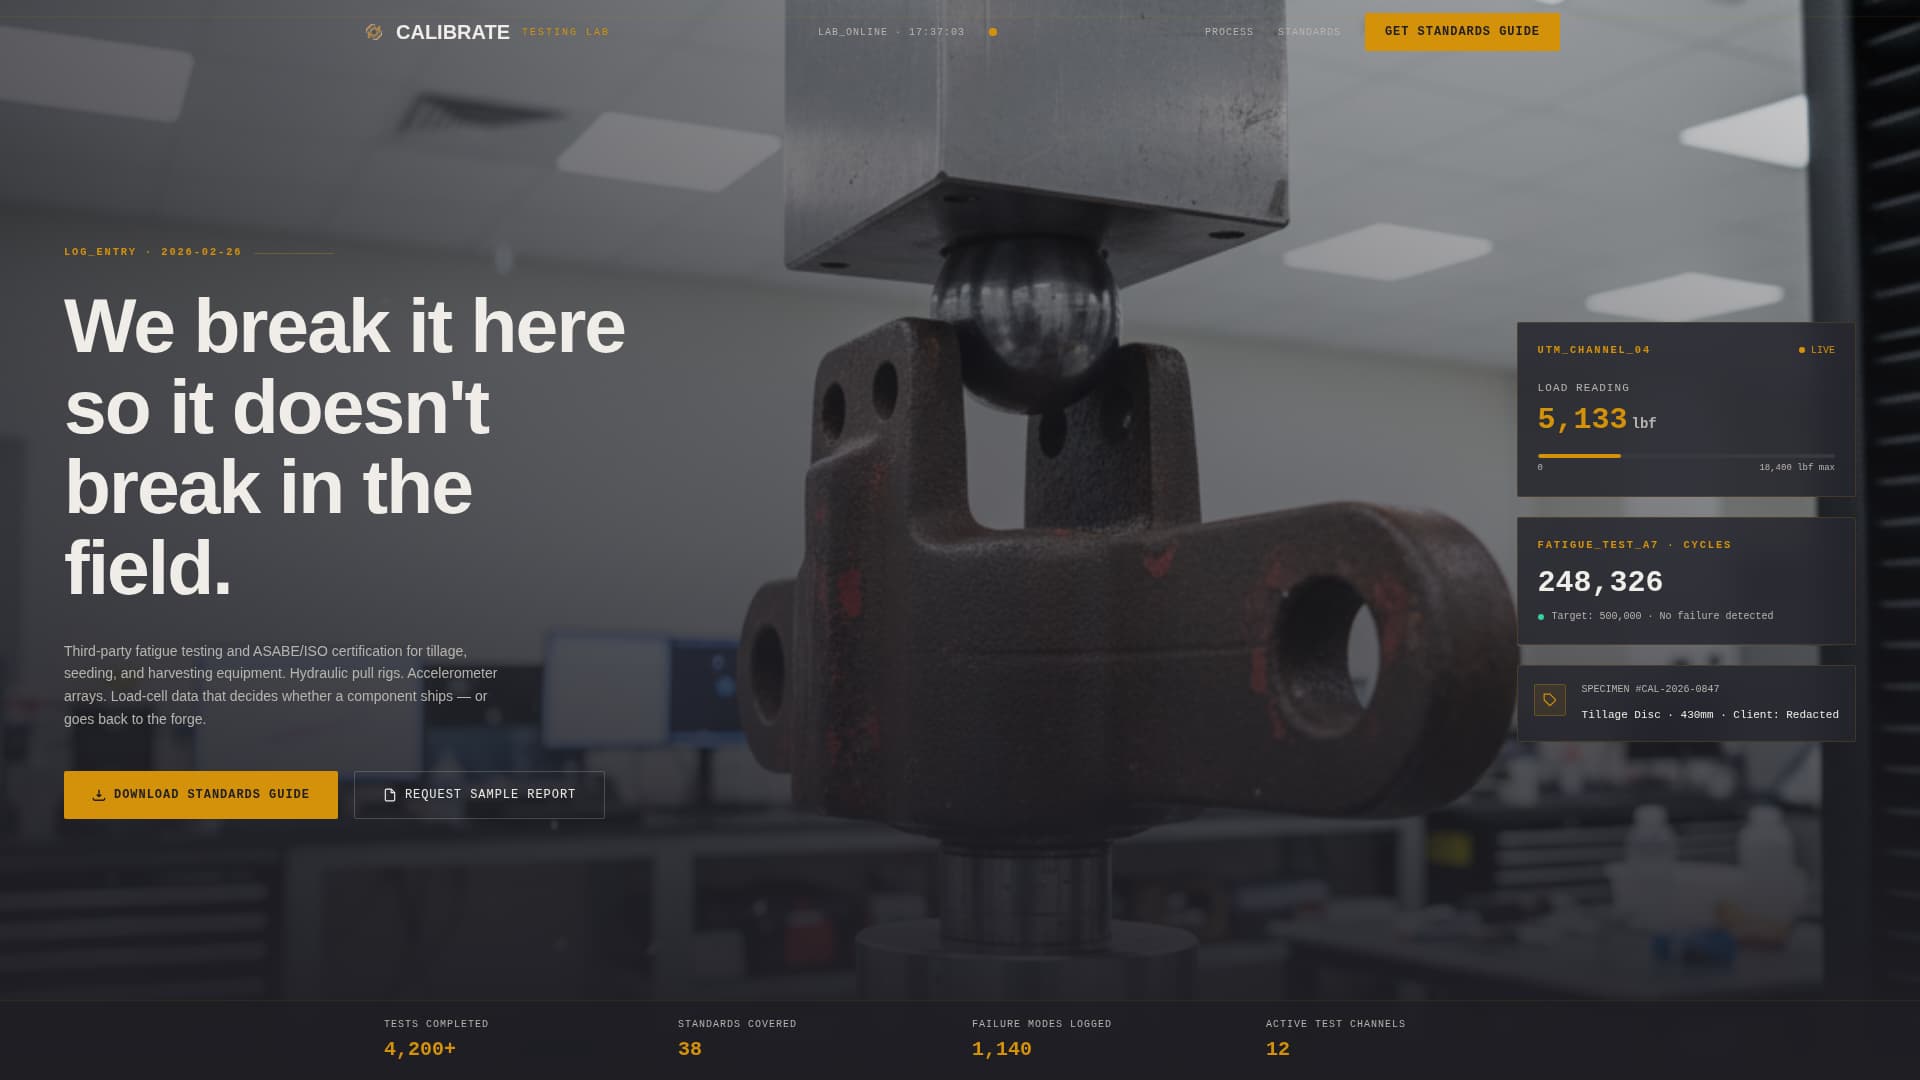The image size is (1920, 1080).
Task: Click DOWNLOAD STANDARDS GUIDE
Action: [x=200, y=794]
